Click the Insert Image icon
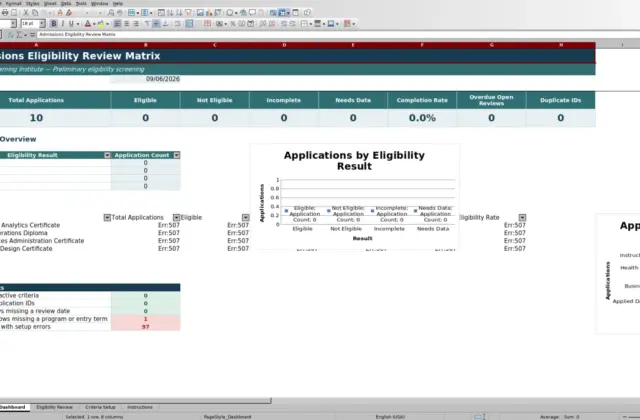The height and width of the screenshot is (420, 640). (200, 13)
